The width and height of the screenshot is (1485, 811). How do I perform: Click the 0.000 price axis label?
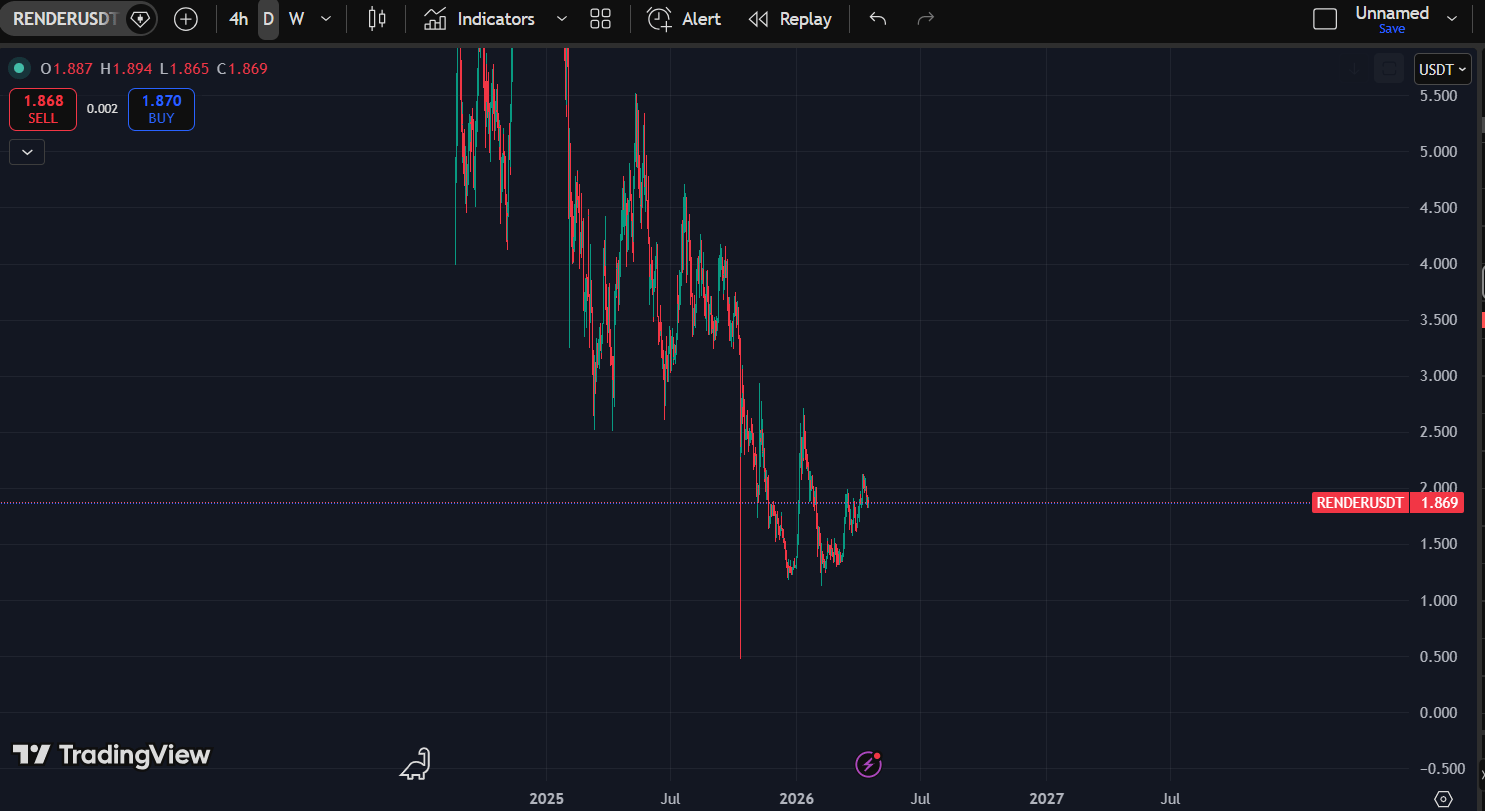(x=1438, y=712)
